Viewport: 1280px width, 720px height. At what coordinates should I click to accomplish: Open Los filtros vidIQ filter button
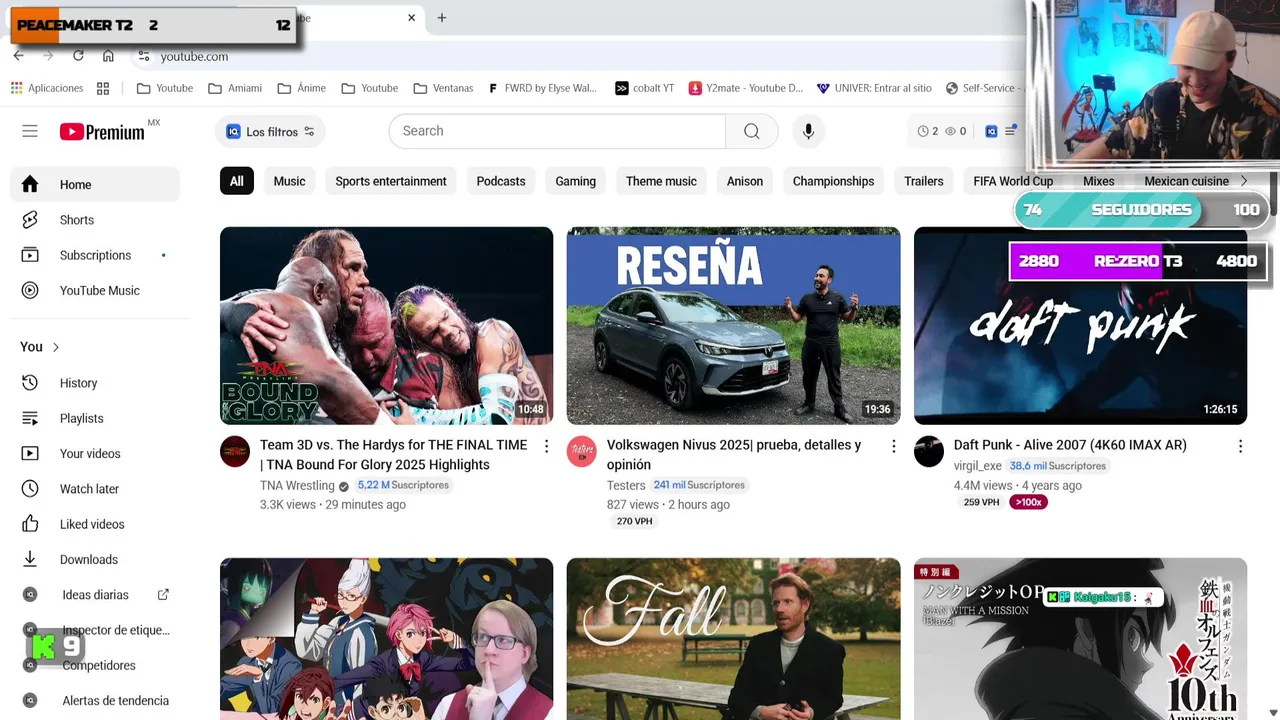pyautogui.click(x=270, y=131)
